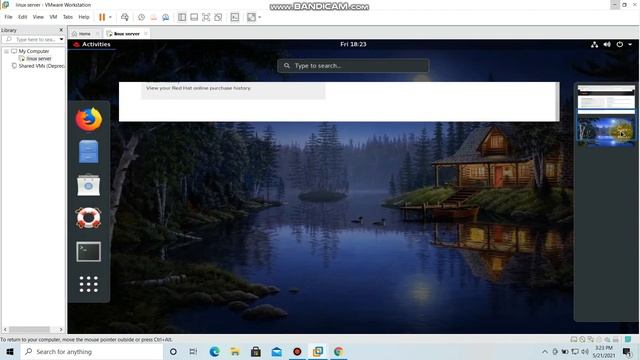
Task: Expand the stretch display dropdown arrow
Action: [260, 17]
